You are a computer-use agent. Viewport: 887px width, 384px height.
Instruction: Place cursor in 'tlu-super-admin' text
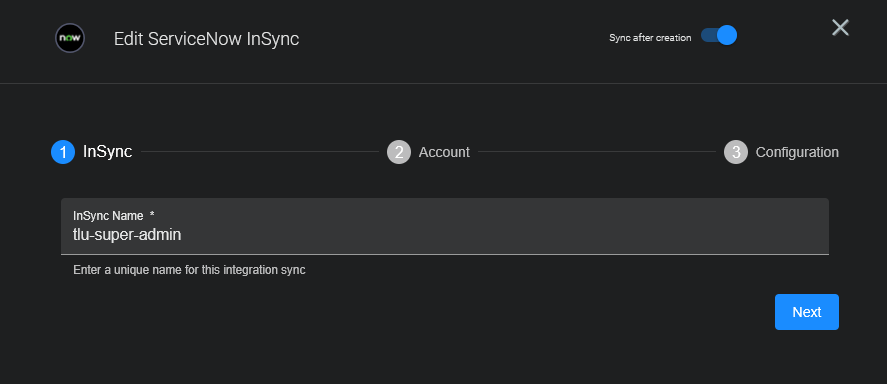(x=127, y=234)
